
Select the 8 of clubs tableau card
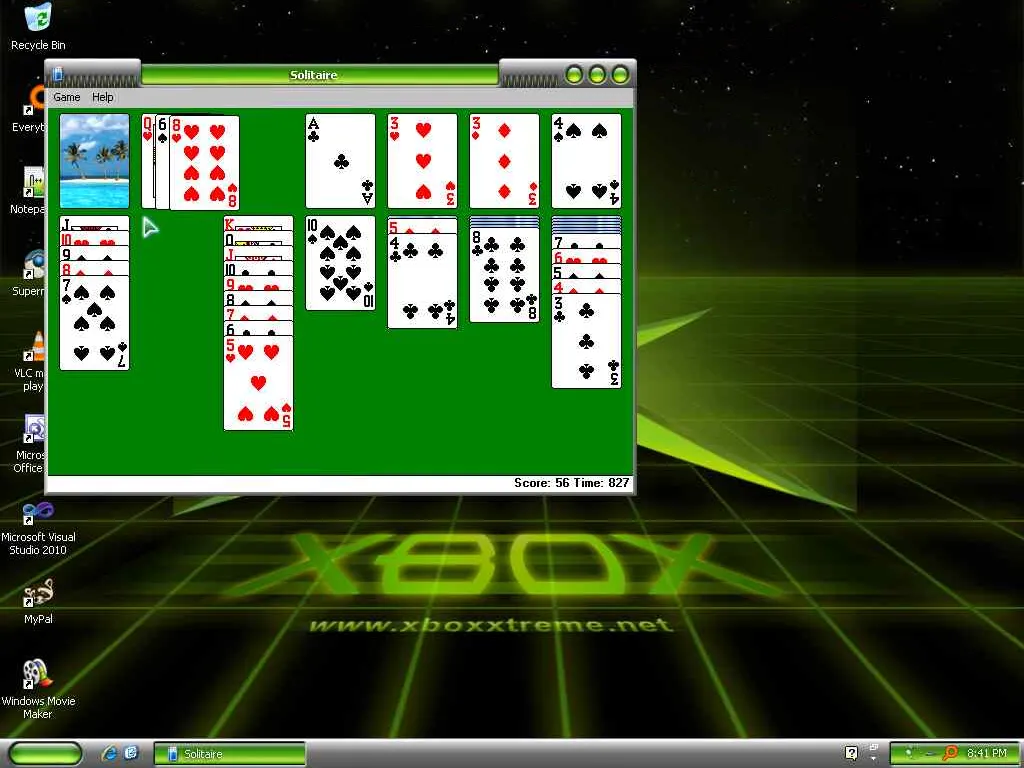[504, 275]
